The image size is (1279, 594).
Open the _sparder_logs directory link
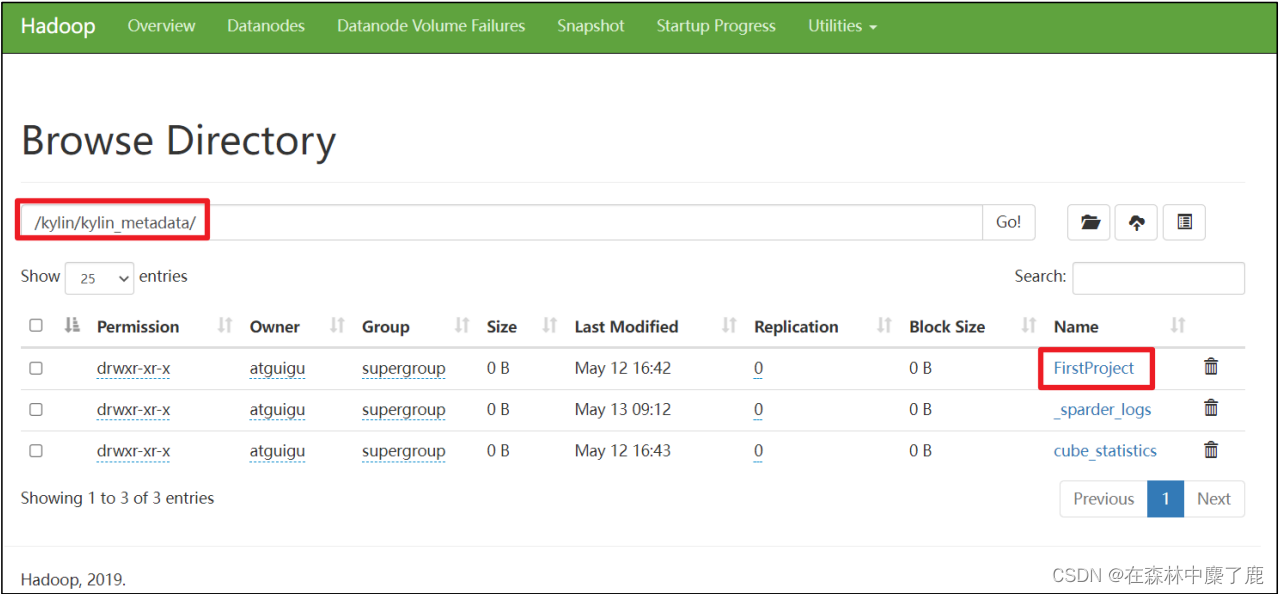(1103, 409)
